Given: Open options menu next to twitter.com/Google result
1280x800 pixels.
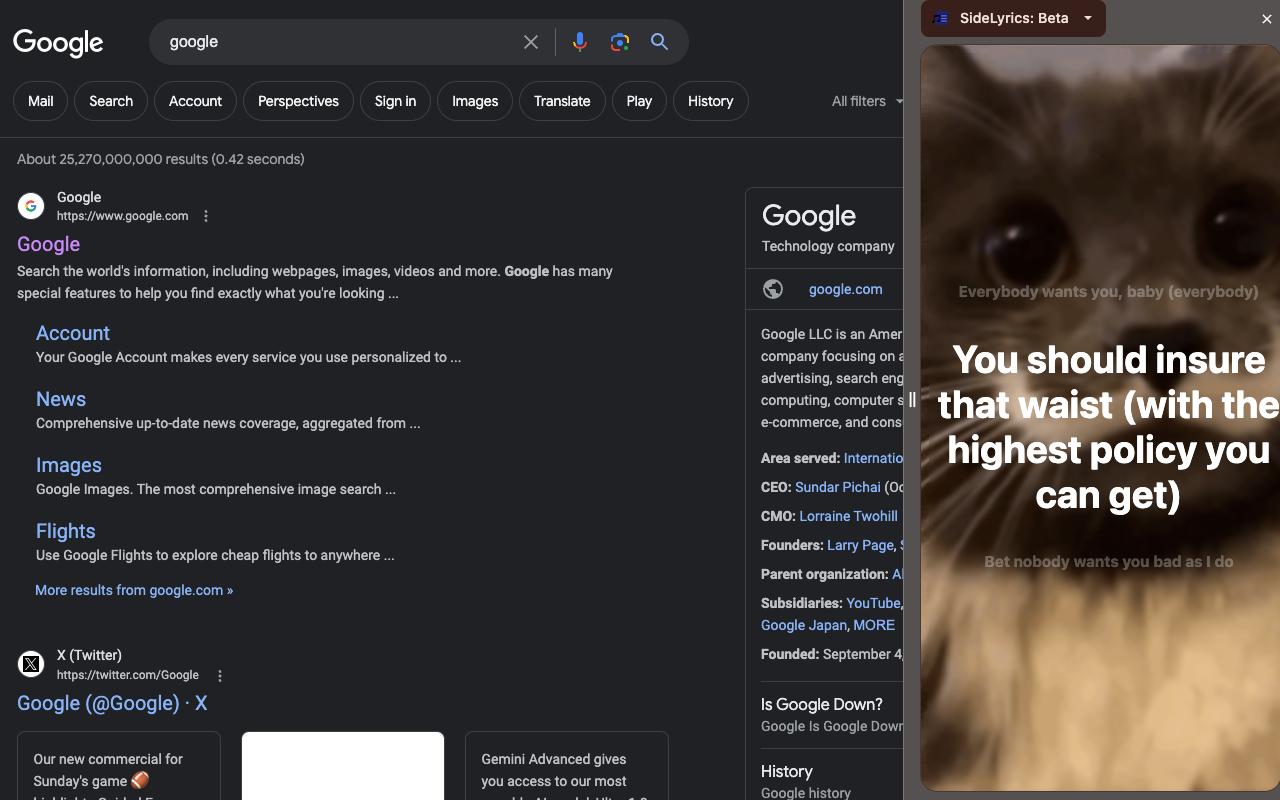Looking at the screenshot, I should pyautogui.click(x=220, y=676).
